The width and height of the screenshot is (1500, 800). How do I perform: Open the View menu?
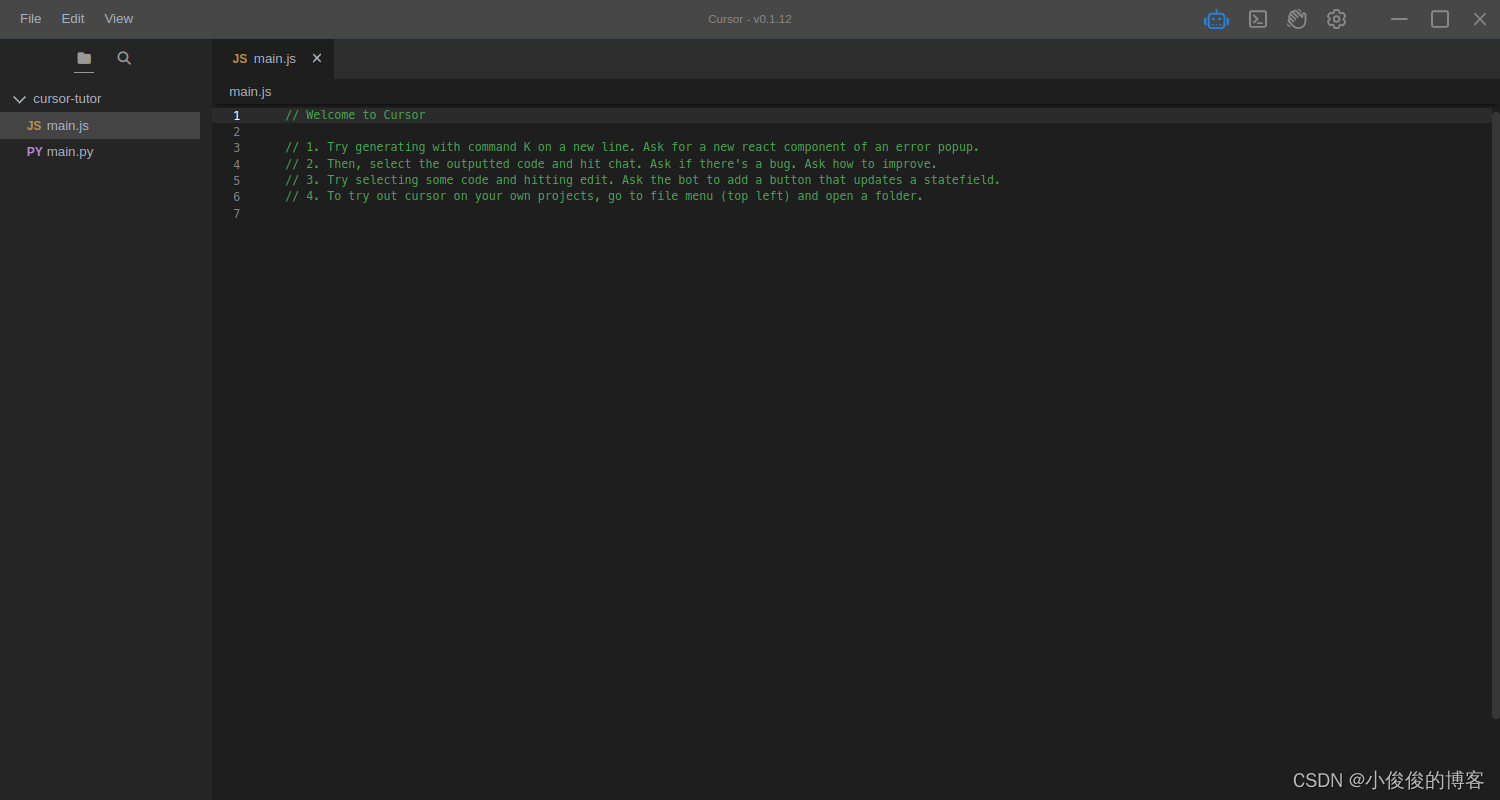(119, 19)
